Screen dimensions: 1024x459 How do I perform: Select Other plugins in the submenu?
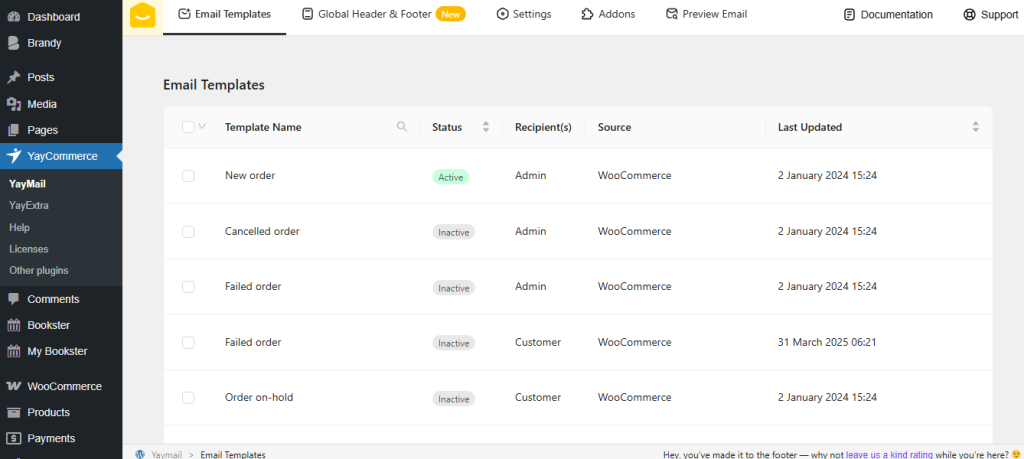click(x=39, y=270)
